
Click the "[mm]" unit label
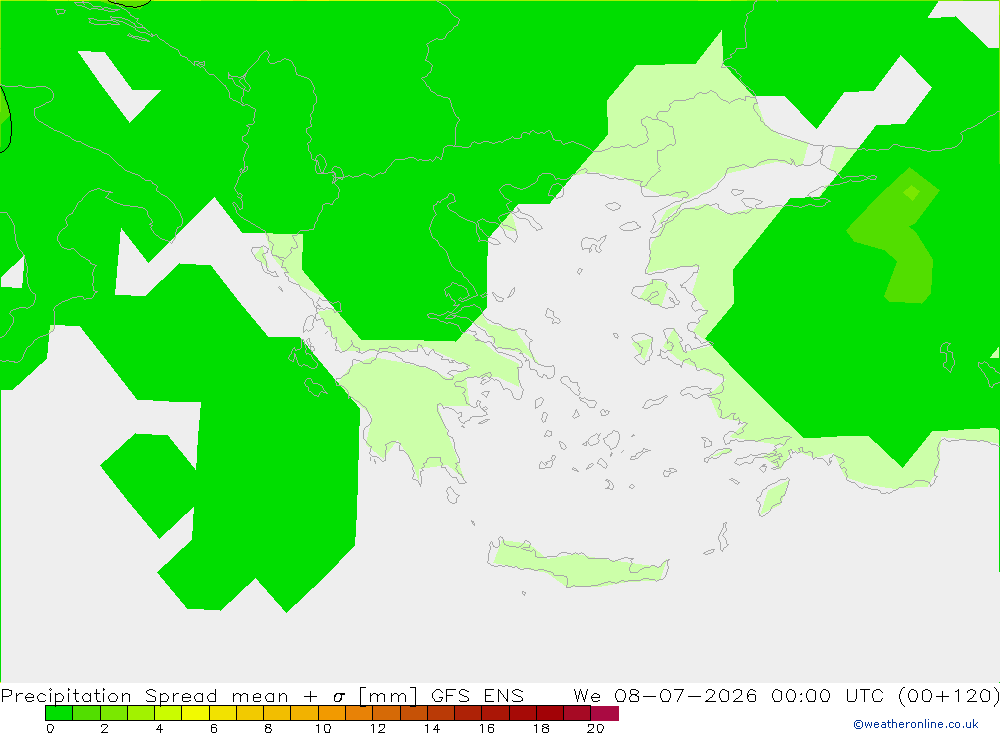pos(388,696)
